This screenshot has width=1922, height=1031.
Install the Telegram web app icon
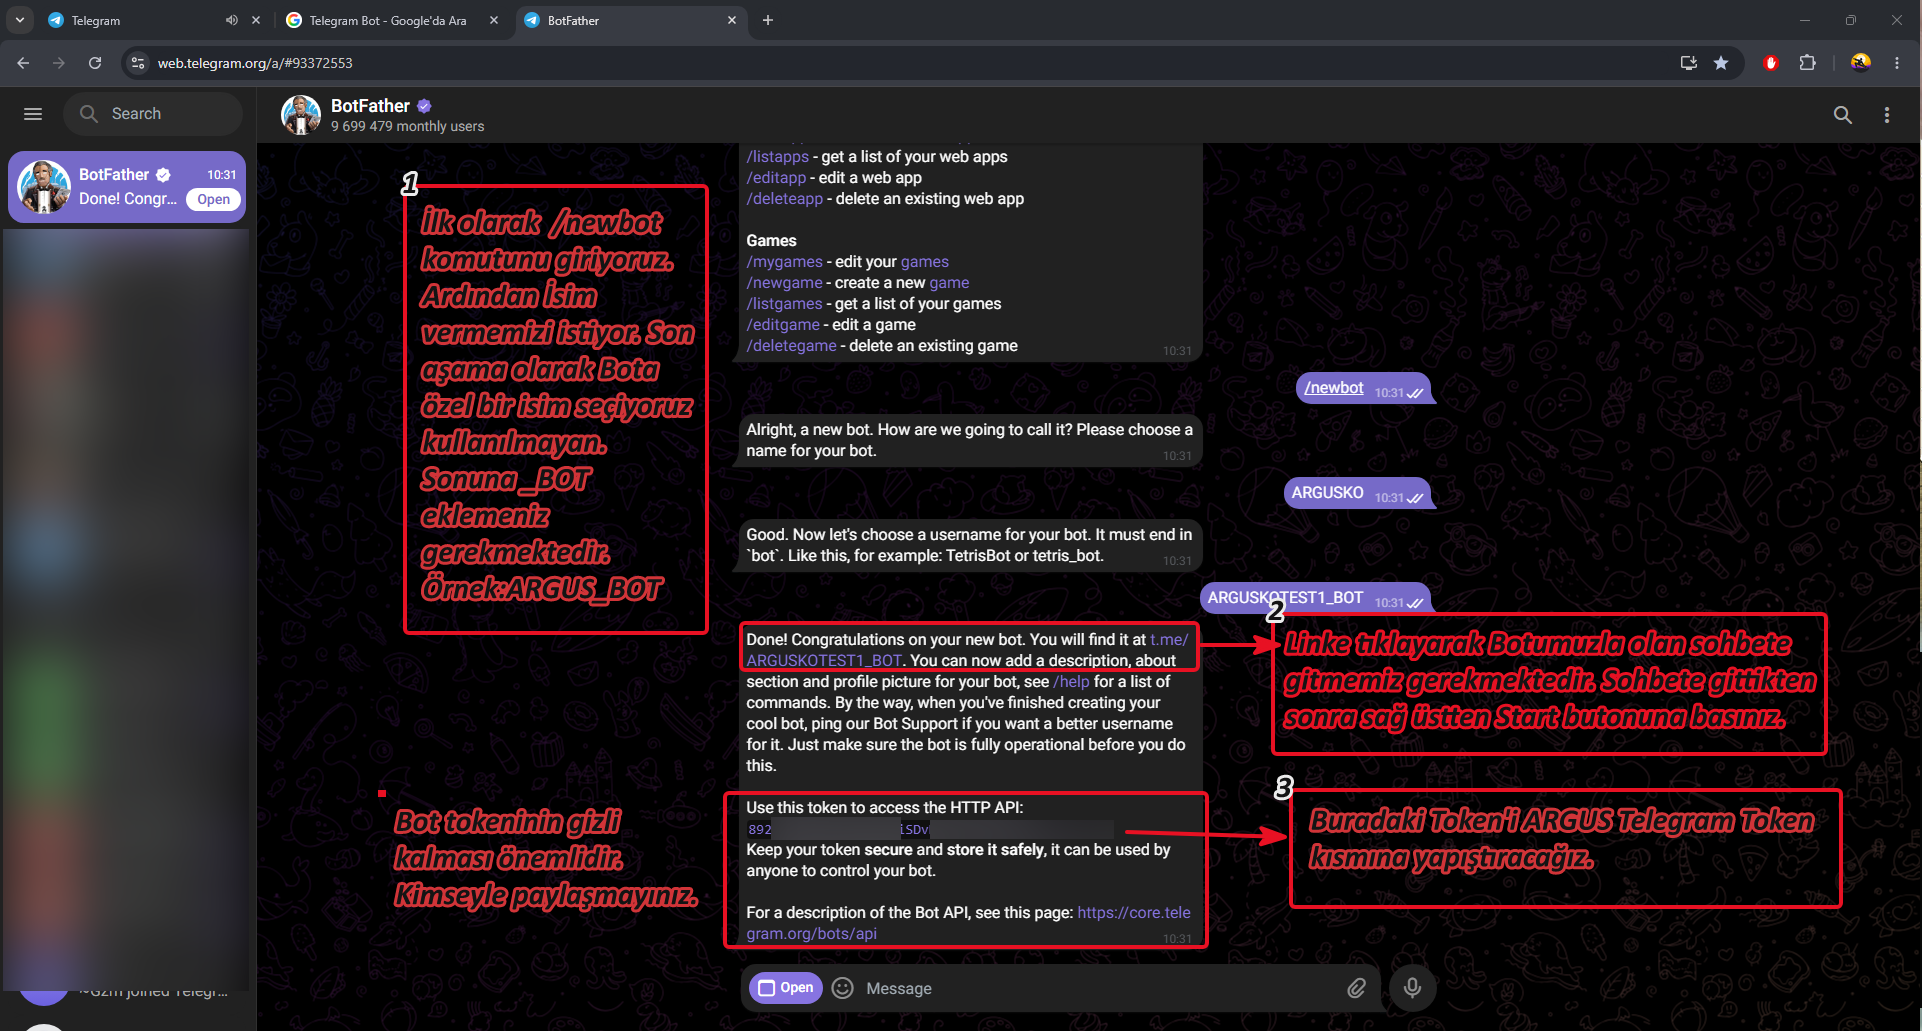pyautogui.click(x=1689, y=63)
